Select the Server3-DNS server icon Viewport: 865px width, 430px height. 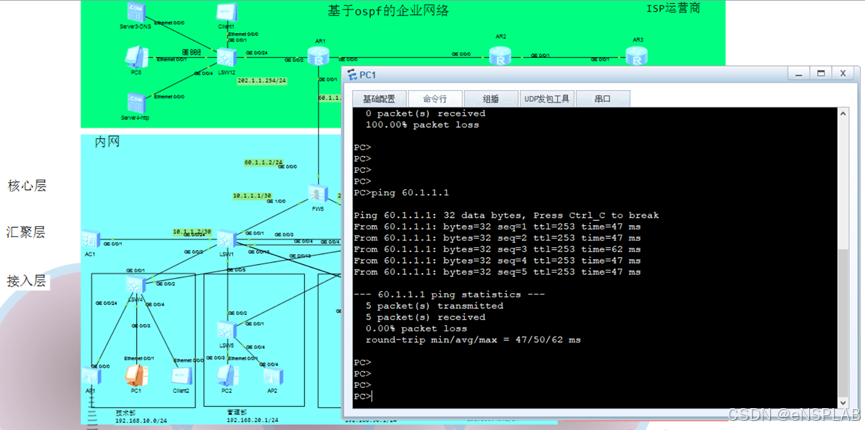135,12
